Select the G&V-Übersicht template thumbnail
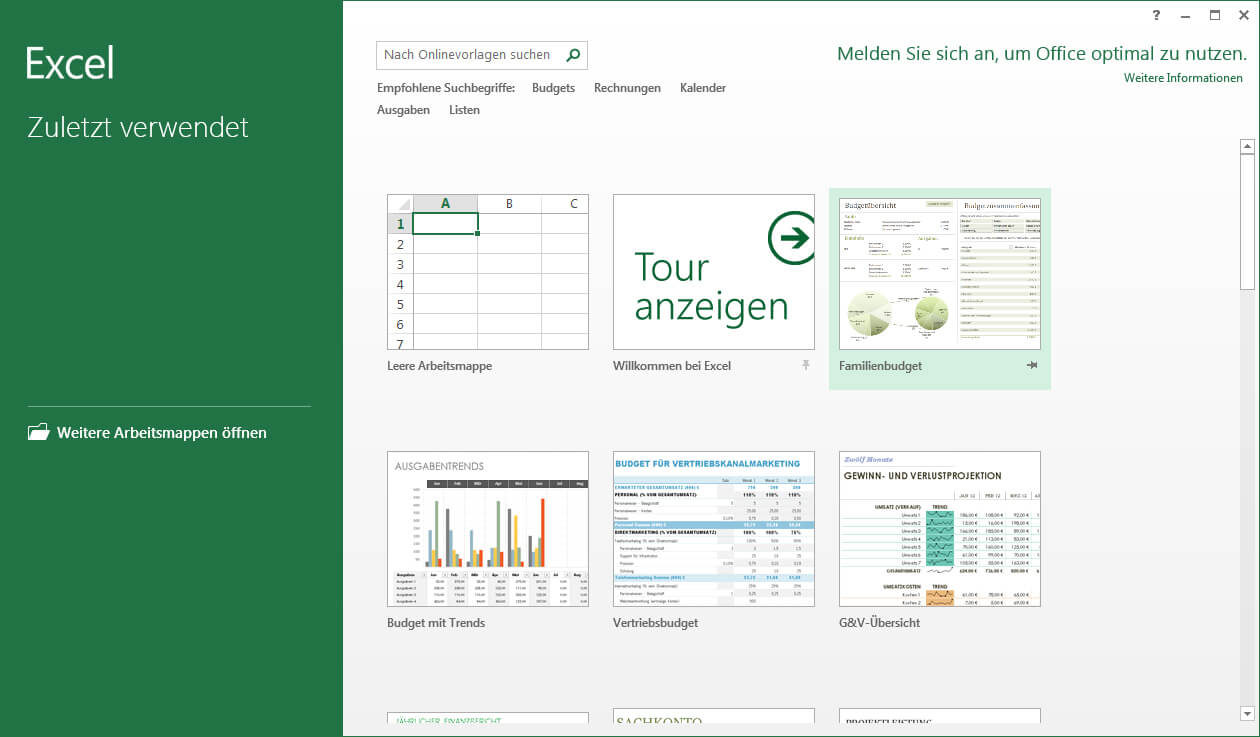1260x737 pixels. (940, 528)
